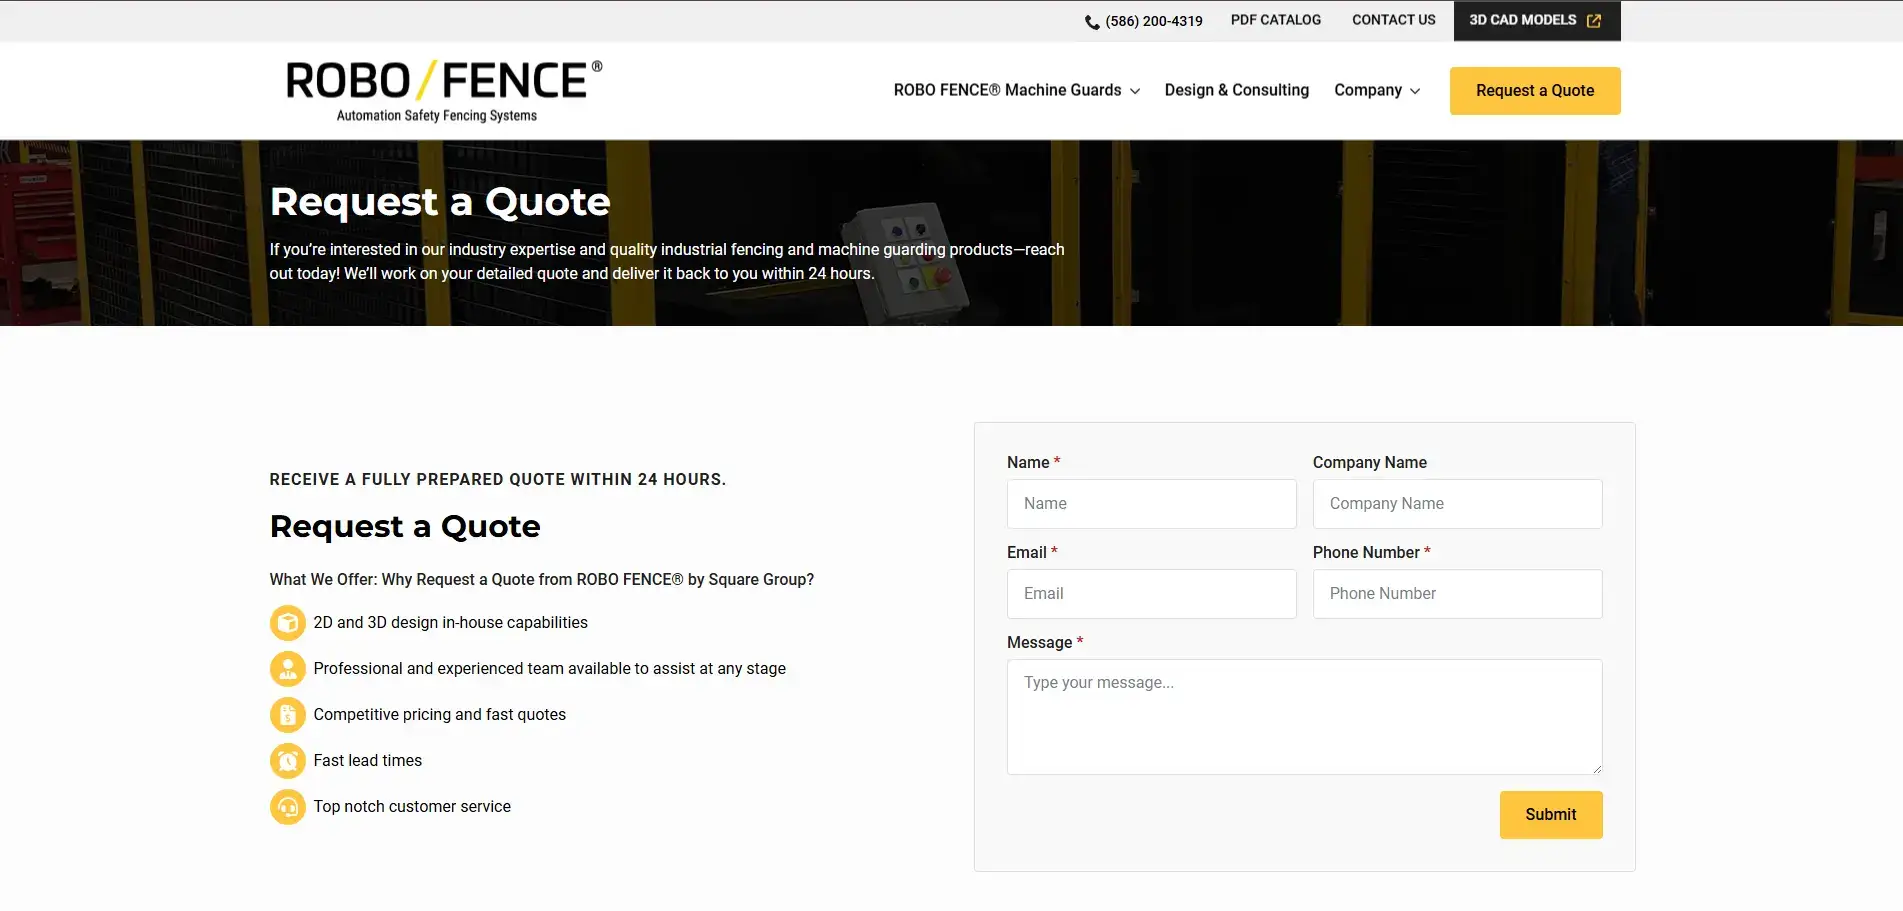Focus the Email input field
Viewport: 1903px width, 911px height.
pos(1152,594)
